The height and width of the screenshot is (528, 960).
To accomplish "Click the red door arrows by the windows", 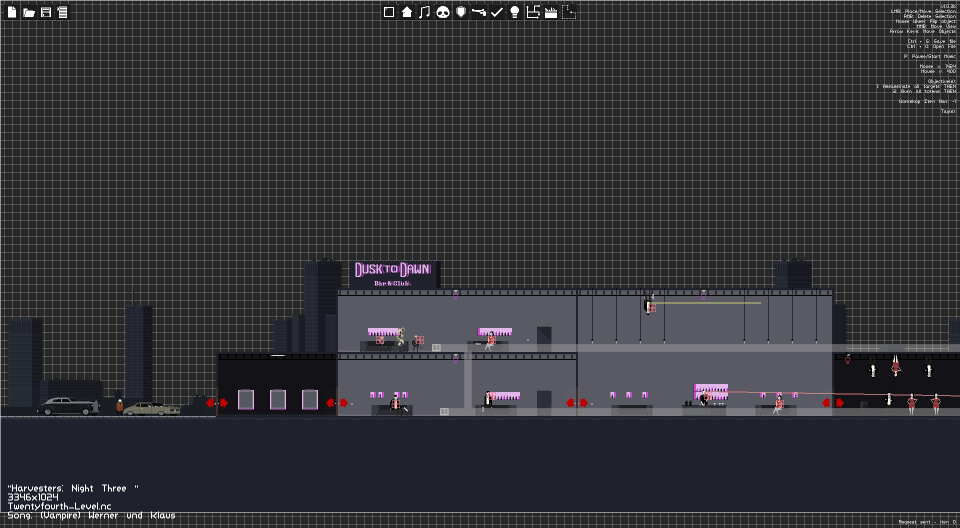I will point(217,402).
